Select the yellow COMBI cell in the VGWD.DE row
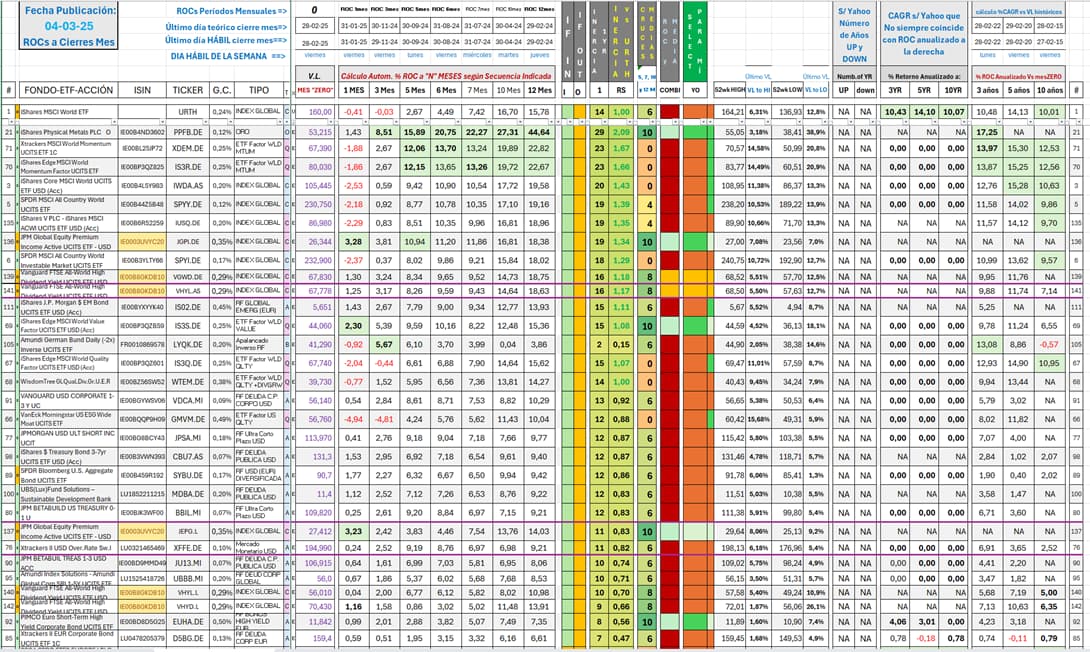The image size is (1090, 652). [669, 276]
